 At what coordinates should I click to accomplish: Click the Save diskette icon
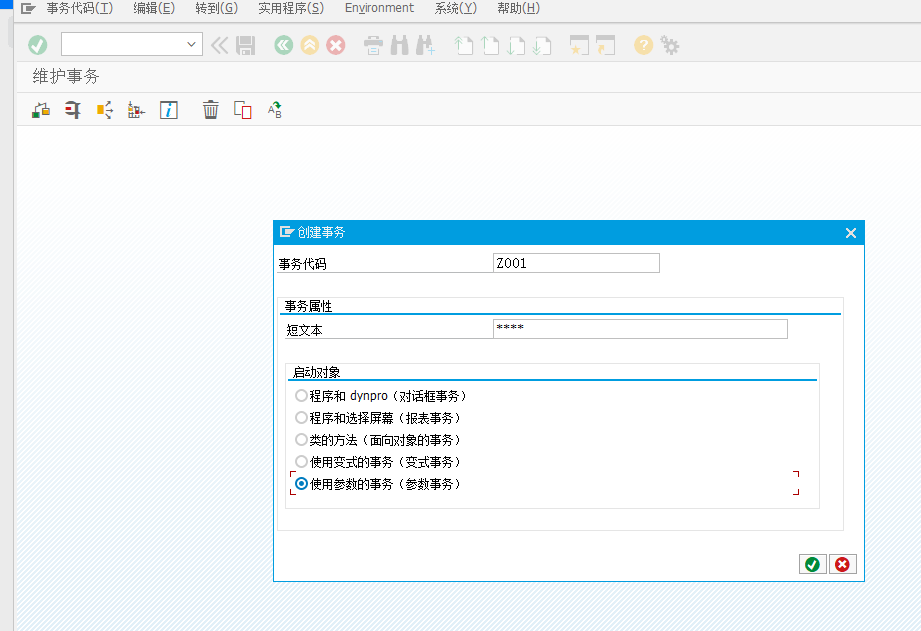[246, 45]
